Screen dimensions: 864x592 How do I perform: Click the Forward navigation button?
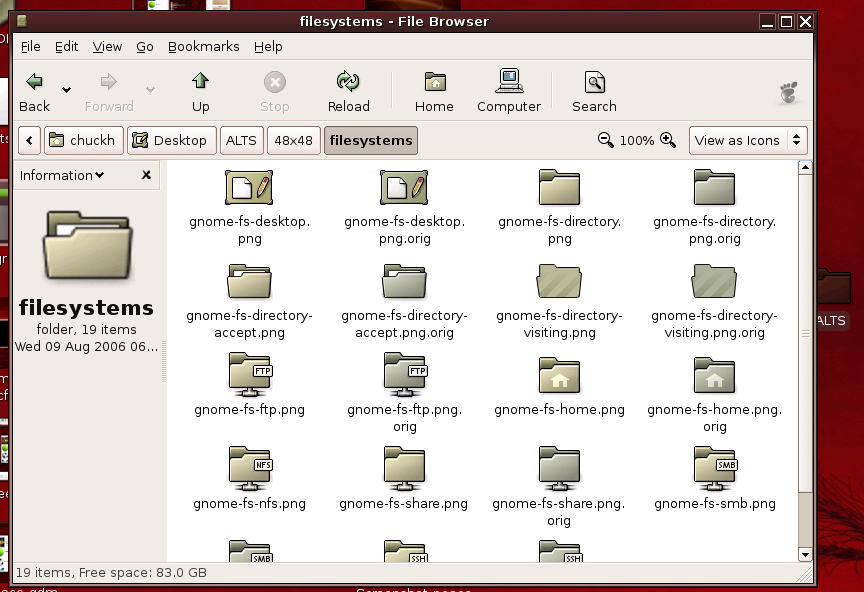pos(109,92)
